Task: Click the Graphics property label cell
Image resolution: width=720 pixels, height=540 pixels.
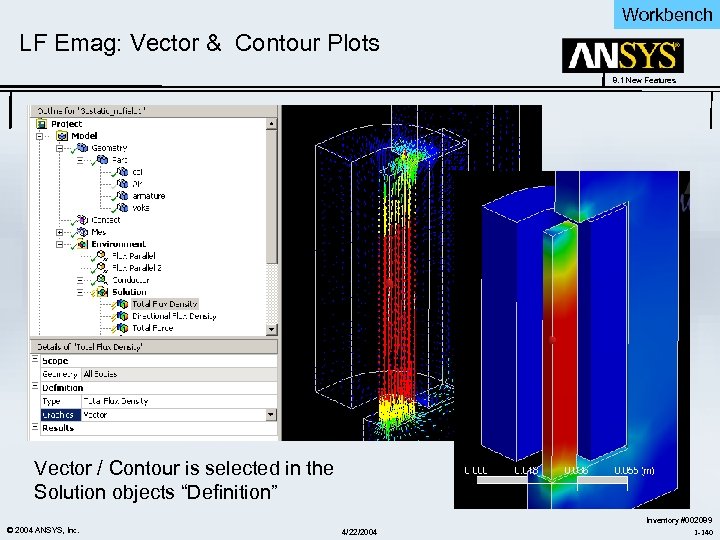Action: click(61, 415)
